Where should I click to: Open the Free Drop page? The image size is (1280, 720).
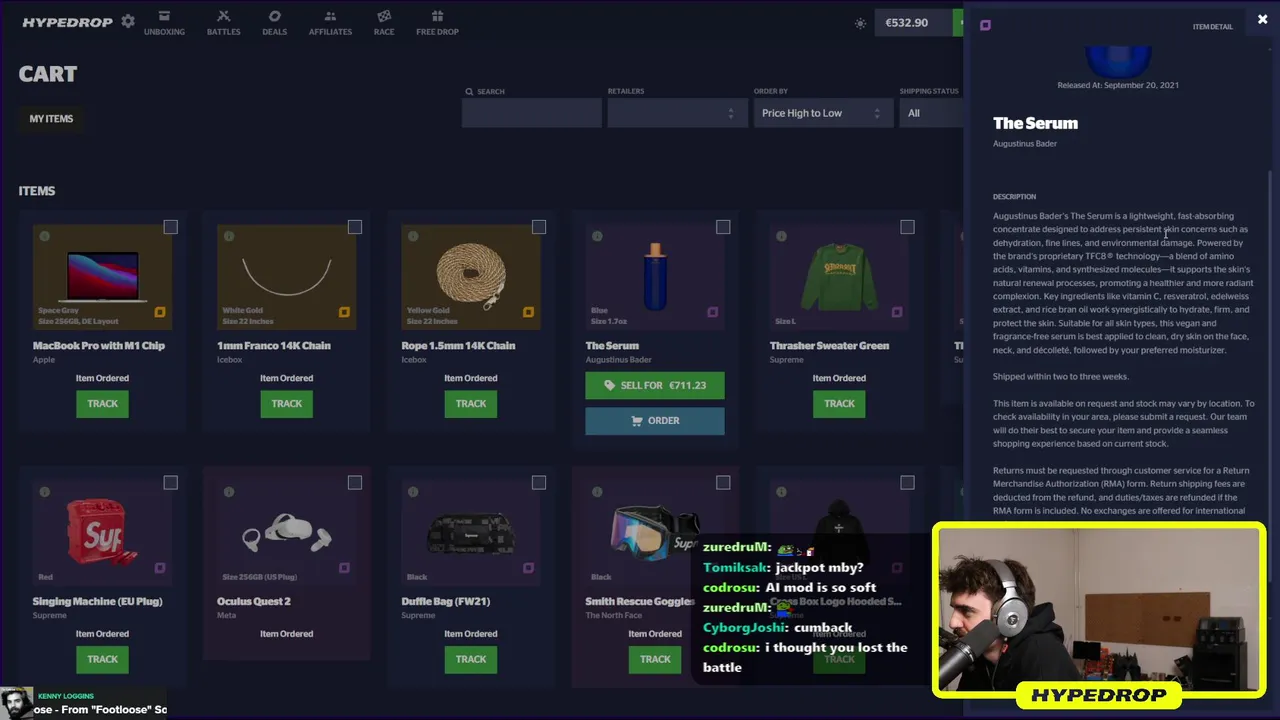click(x=437, y=23)
